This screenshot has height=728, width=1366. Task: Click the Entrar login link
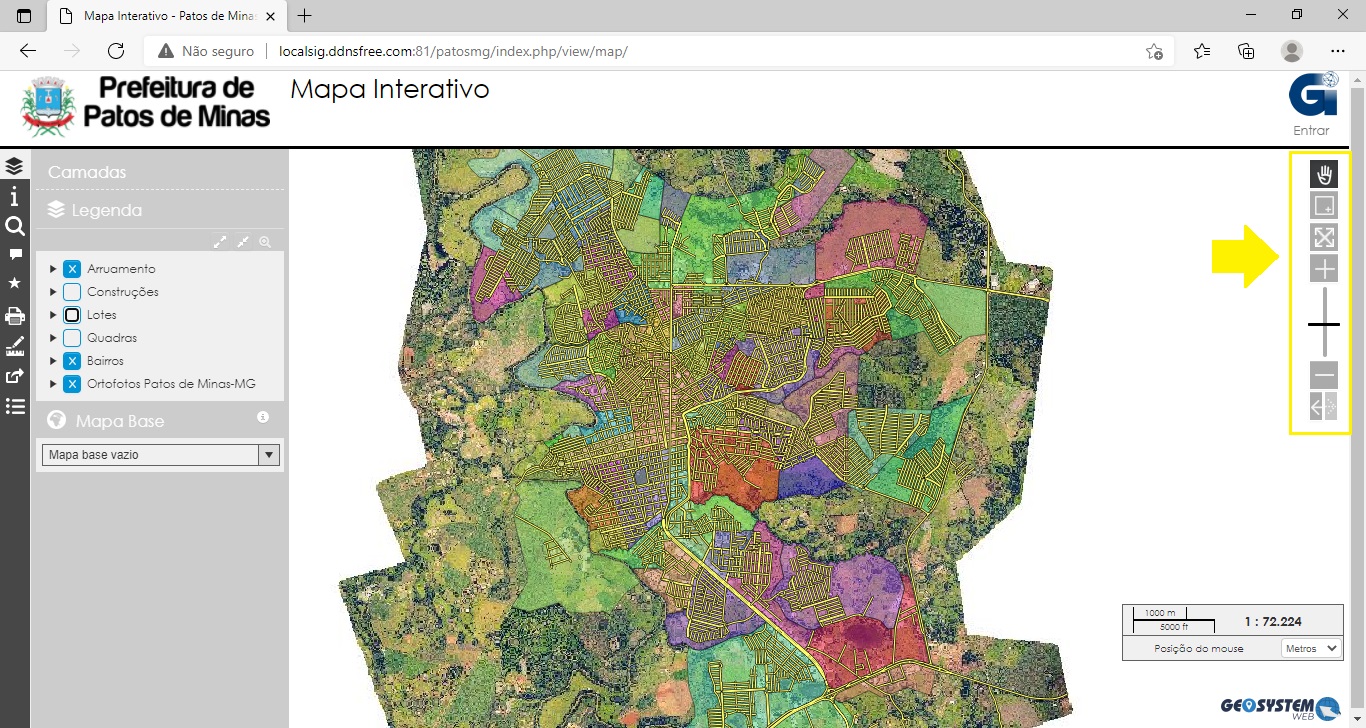(x=1311, y=130)
